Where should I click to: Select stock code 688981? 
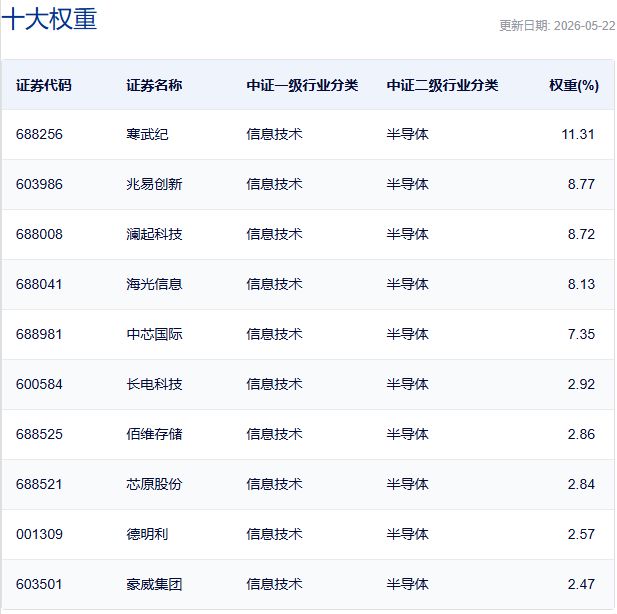(x=39, y=334)
